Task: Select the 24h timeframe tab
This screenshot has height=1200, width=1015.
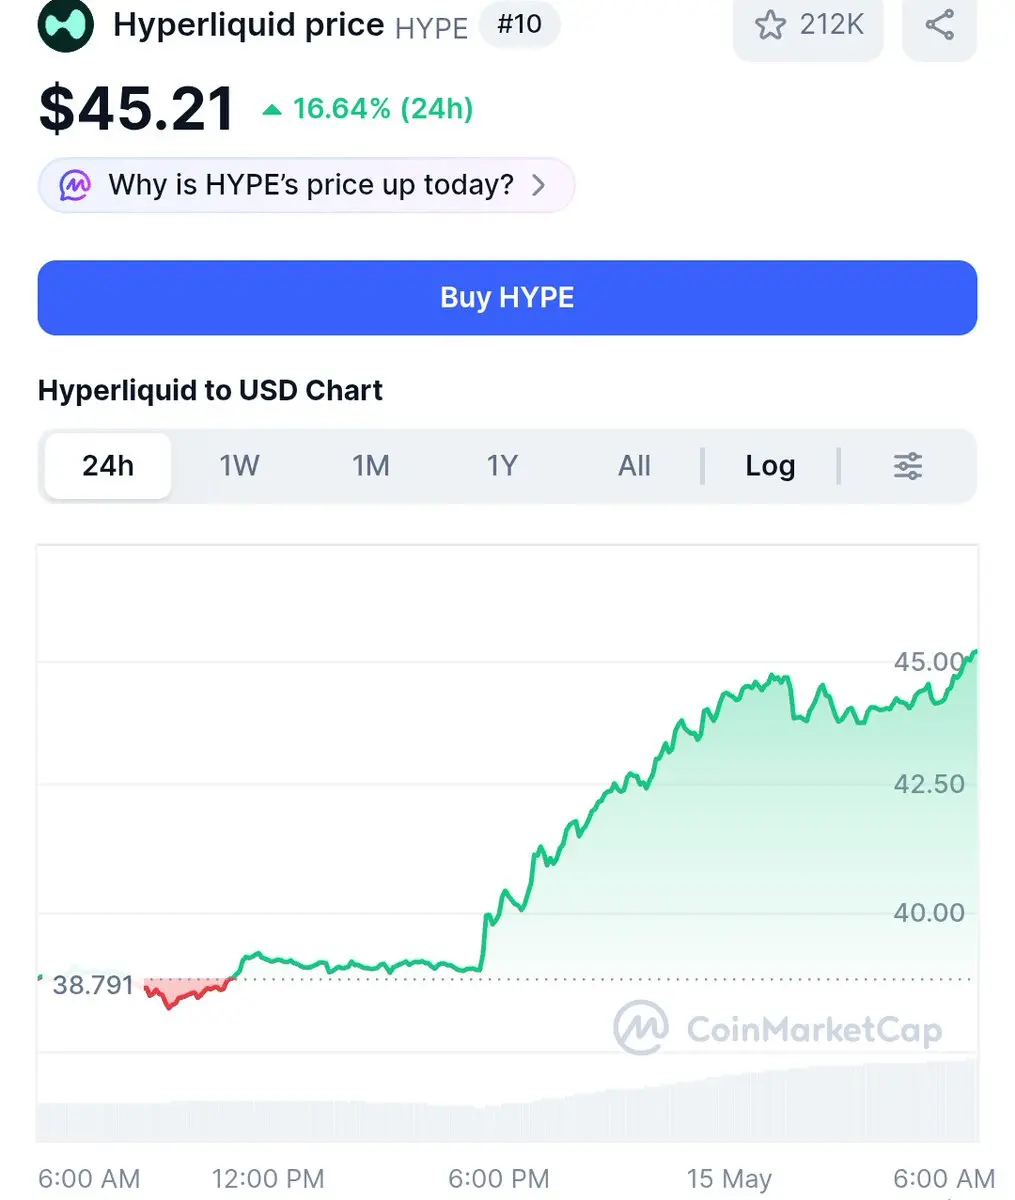Action: (108, 466)
